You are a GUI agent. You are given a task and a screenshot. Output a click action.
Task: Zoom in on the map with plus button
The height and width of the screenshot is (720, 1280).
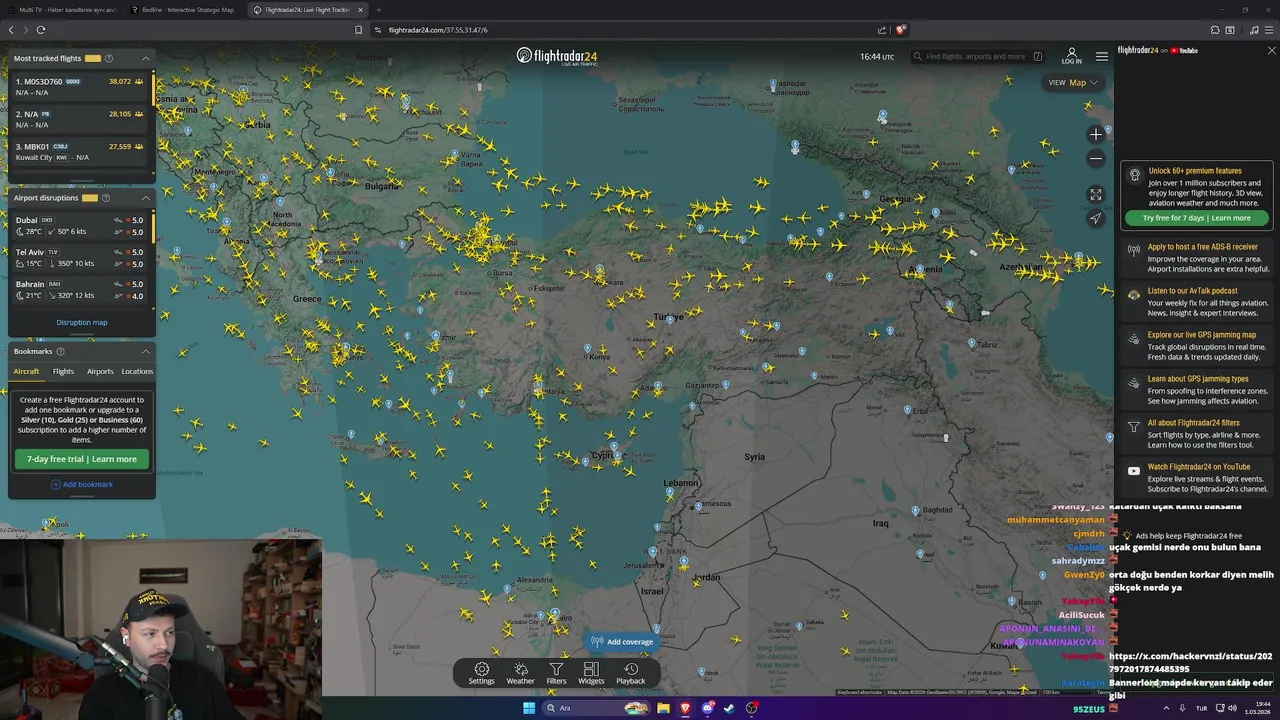(1096, 134)
